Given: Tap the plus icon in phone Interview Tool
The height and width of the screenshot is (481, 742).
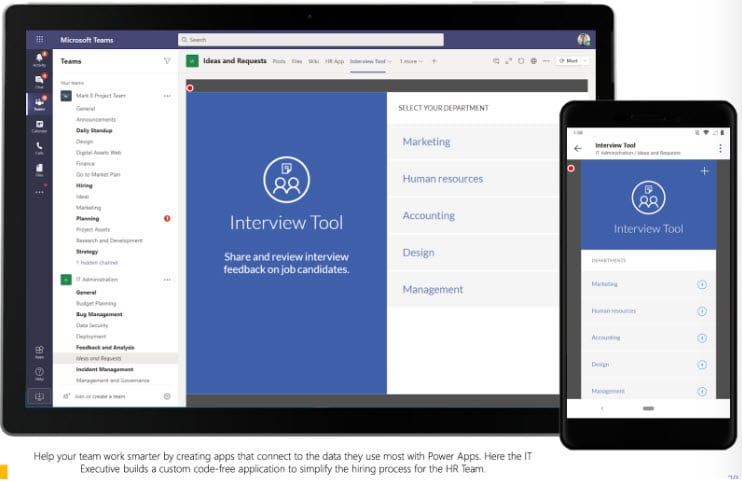Looking at the screenshot, I should coord(705,171).
